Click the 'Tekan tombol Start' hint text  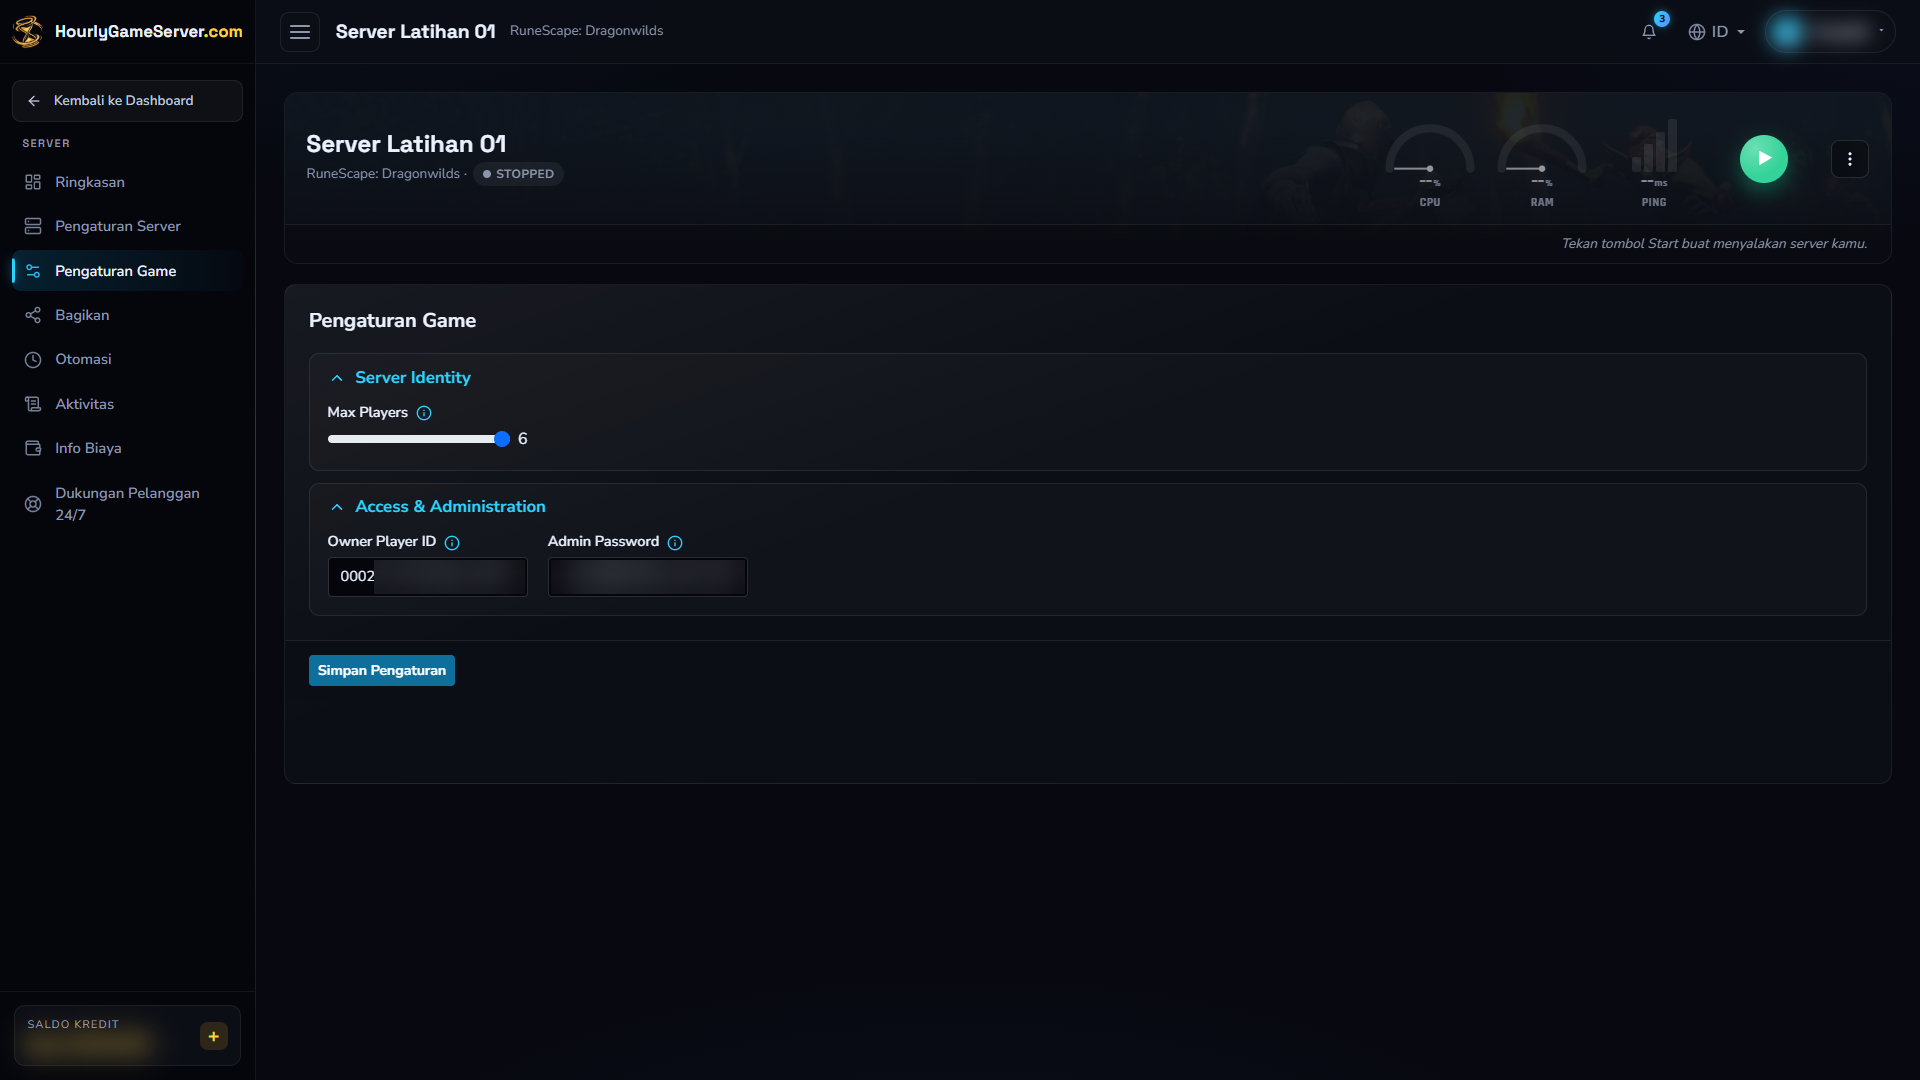(1714, 244)
